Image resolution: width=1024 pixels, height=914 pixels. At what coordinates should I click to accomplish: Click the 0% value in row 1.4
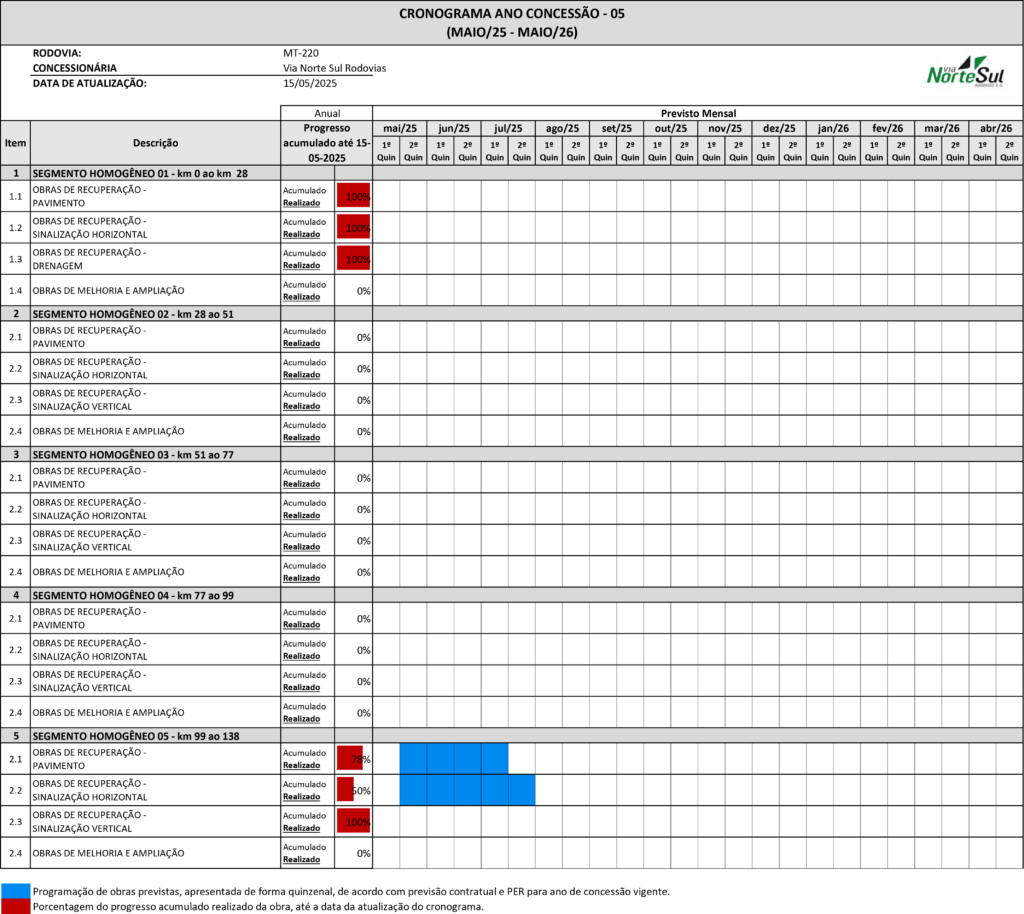pyautogui.click(x=364, y=291)
